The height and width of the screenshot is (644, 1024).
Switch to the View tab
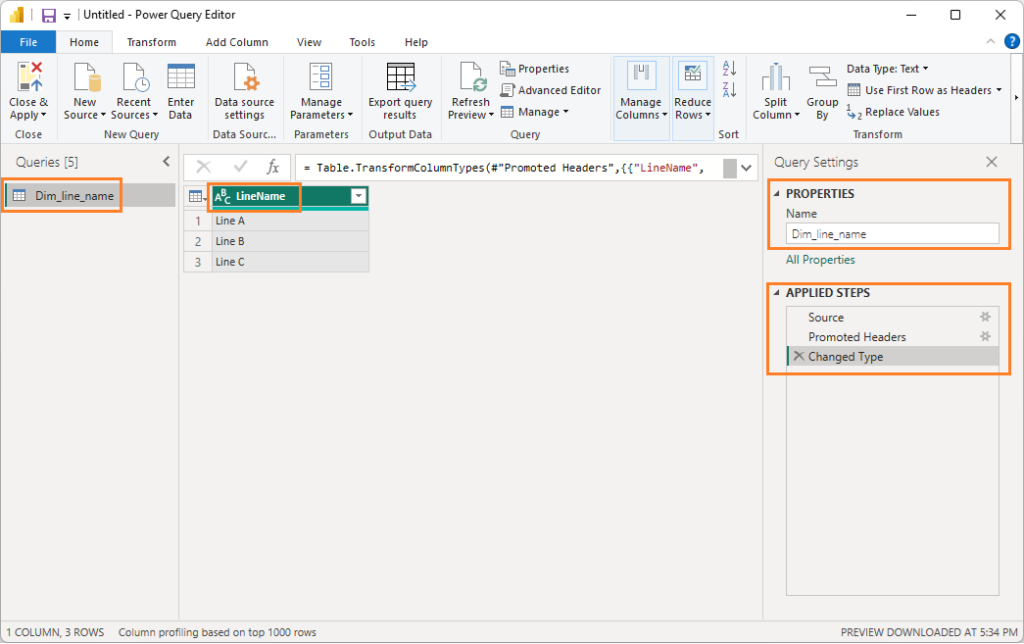[x=309, y=42]
